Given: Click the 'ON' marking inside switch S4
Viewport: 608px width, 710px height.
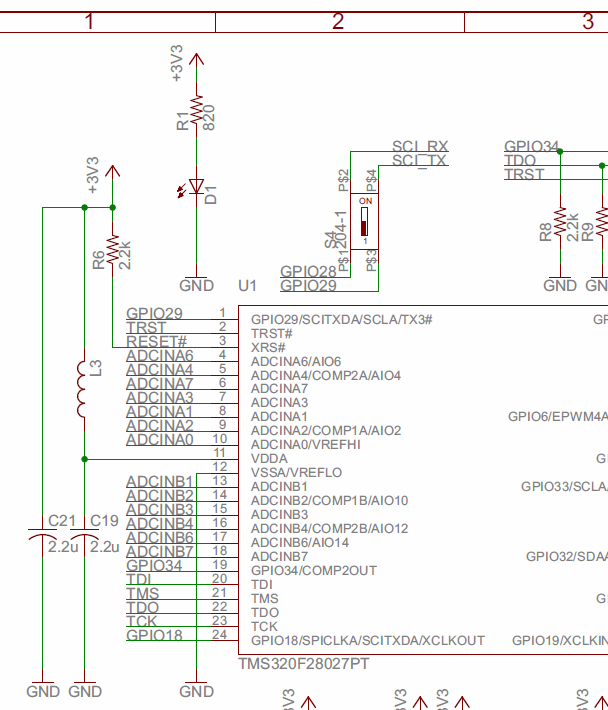Looking at the screenshot, I should point(365,201).
